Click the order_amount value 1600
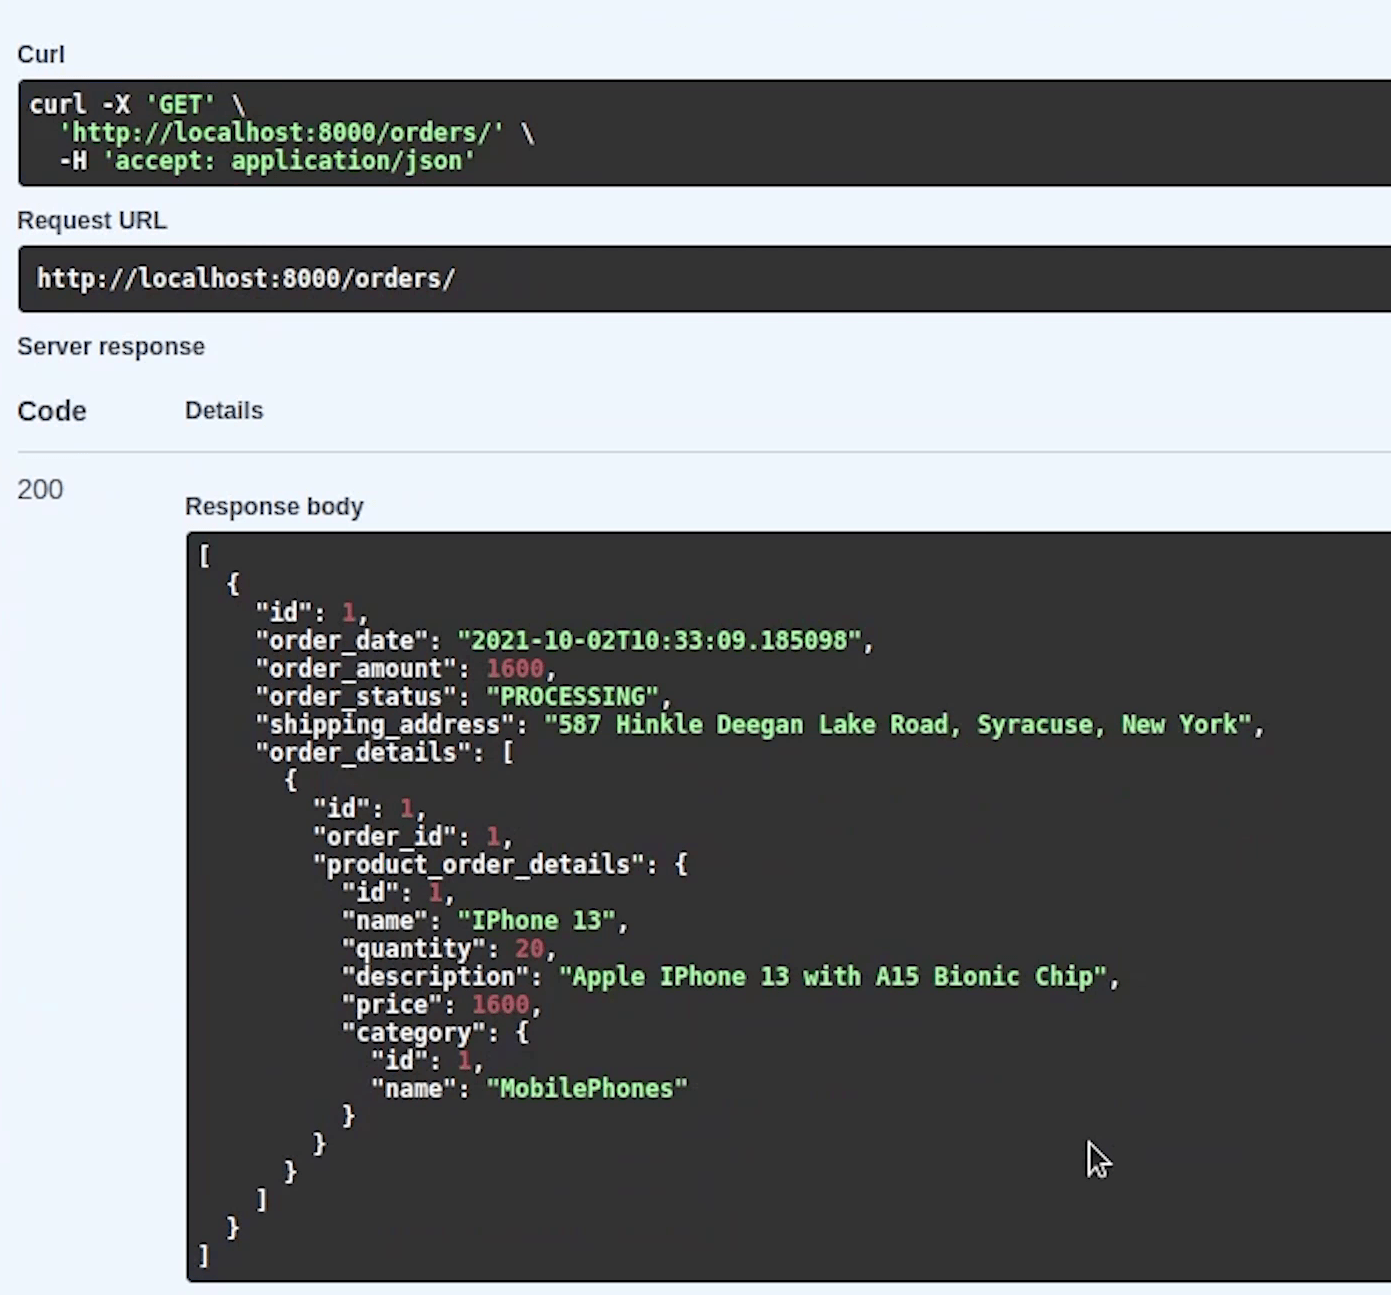 click(515, 669)
